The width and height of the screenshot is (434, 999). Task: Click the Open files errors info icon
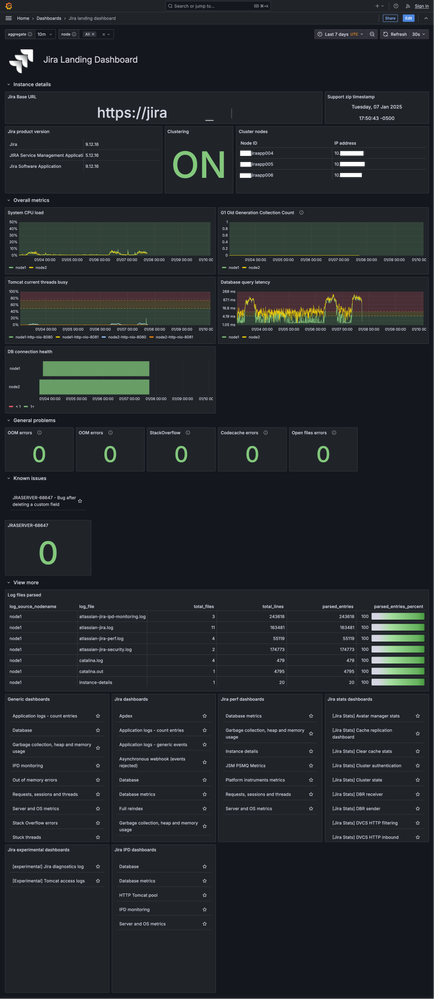[333, 433]
